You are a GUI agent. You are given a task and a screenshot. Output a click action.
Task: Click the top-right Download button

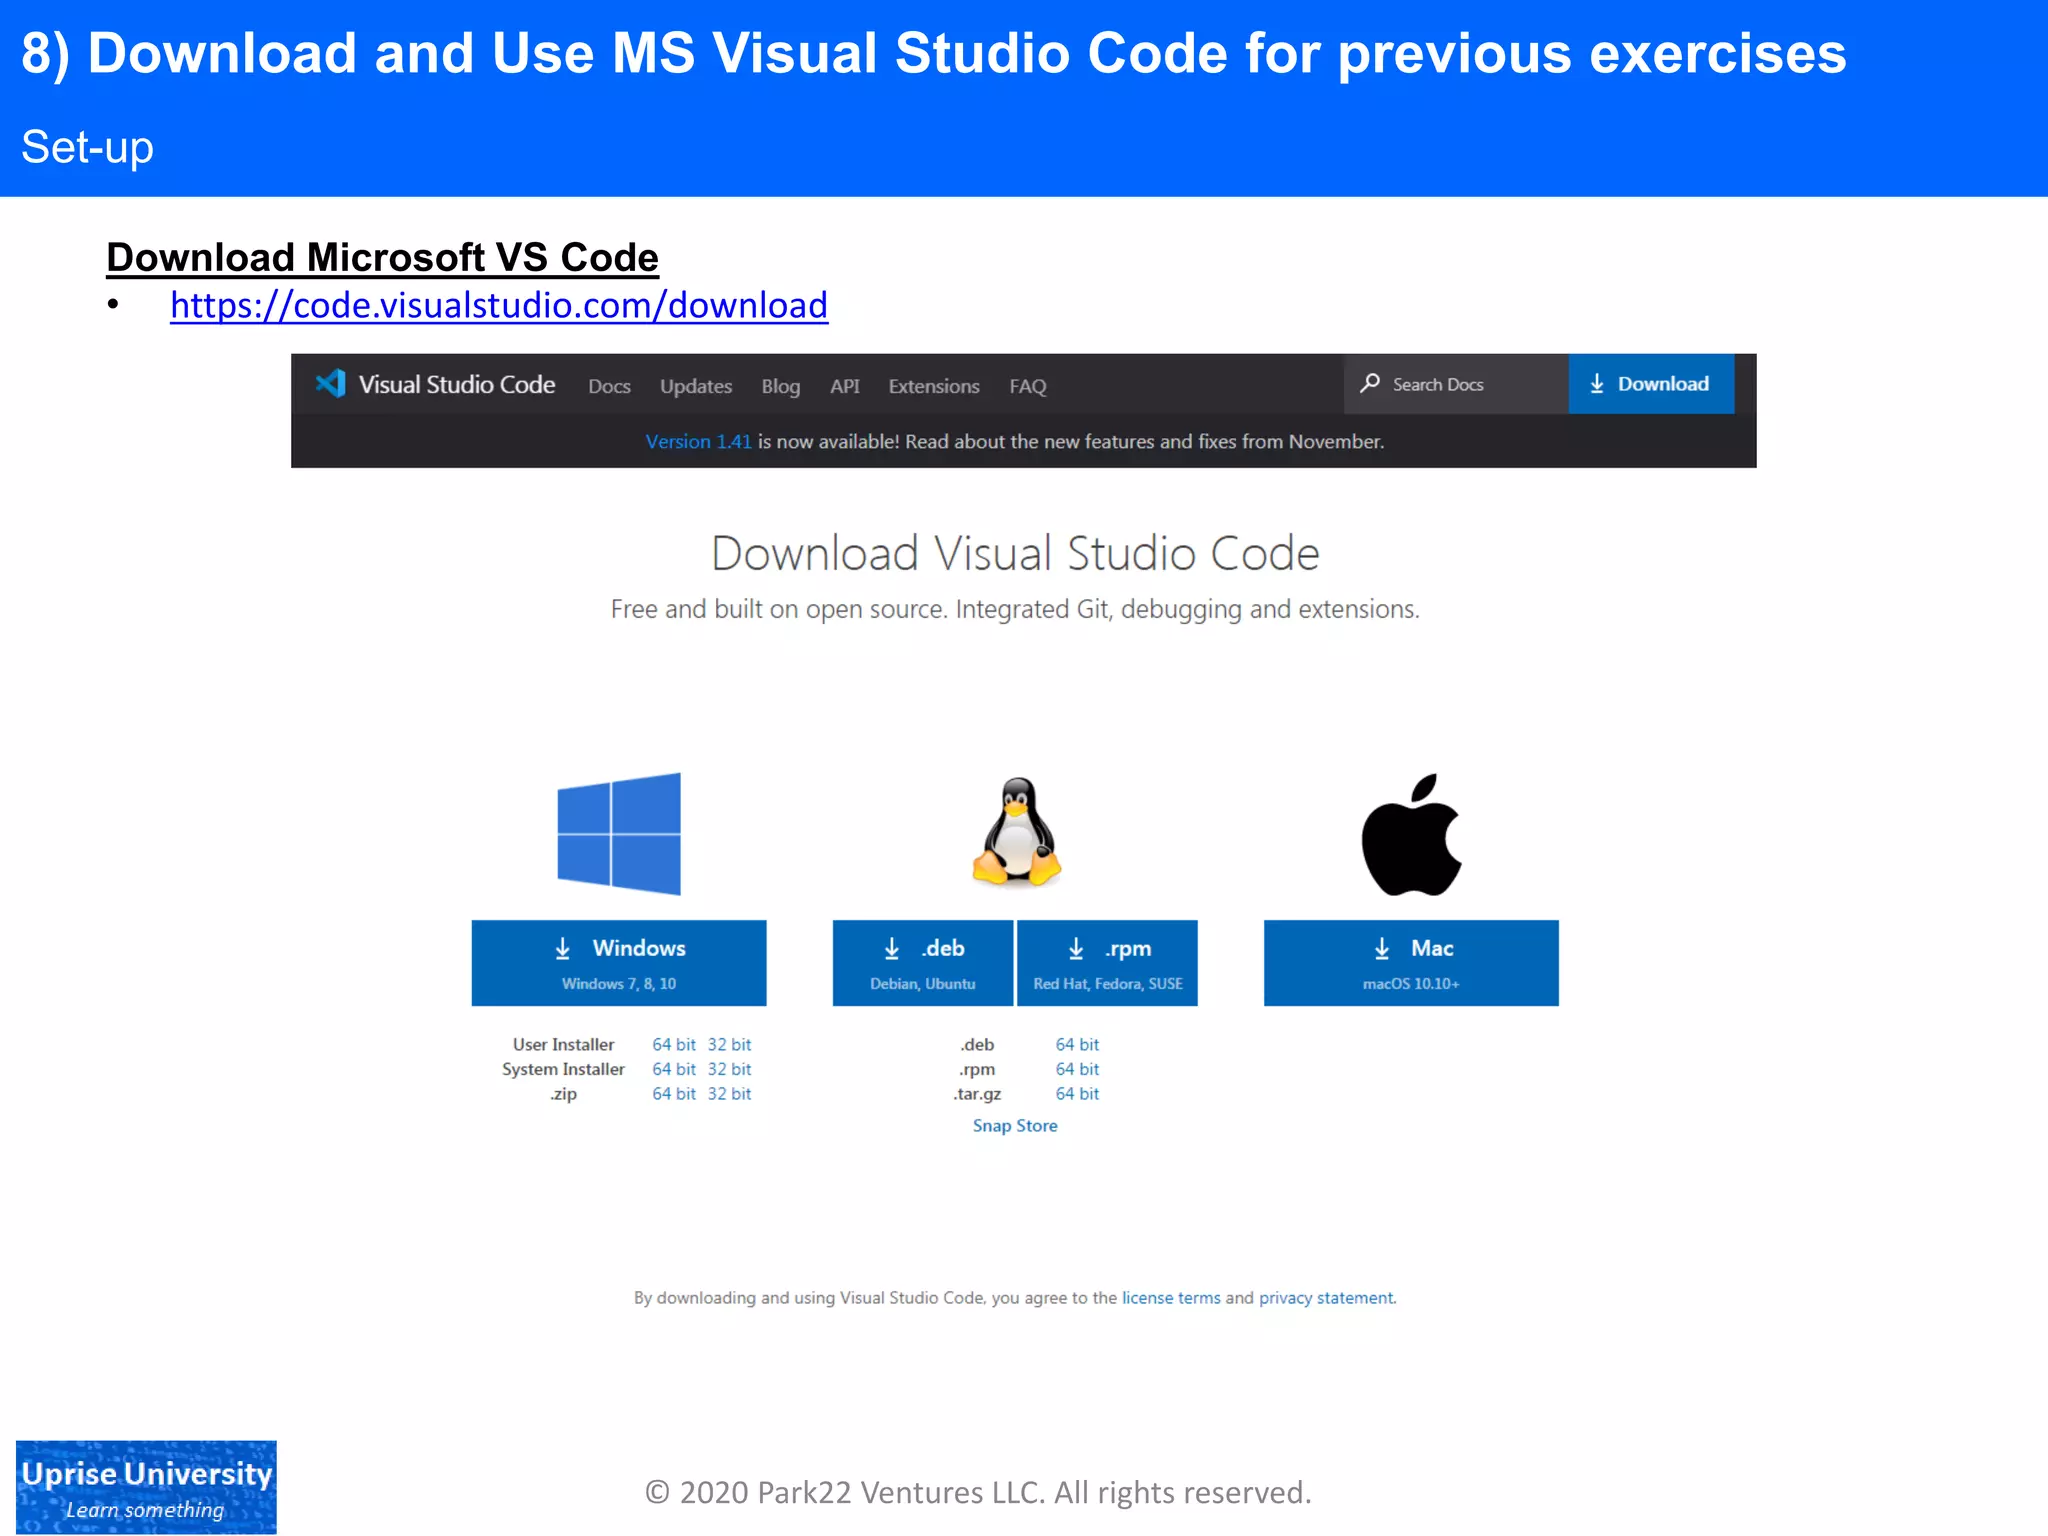(1651, 384)
